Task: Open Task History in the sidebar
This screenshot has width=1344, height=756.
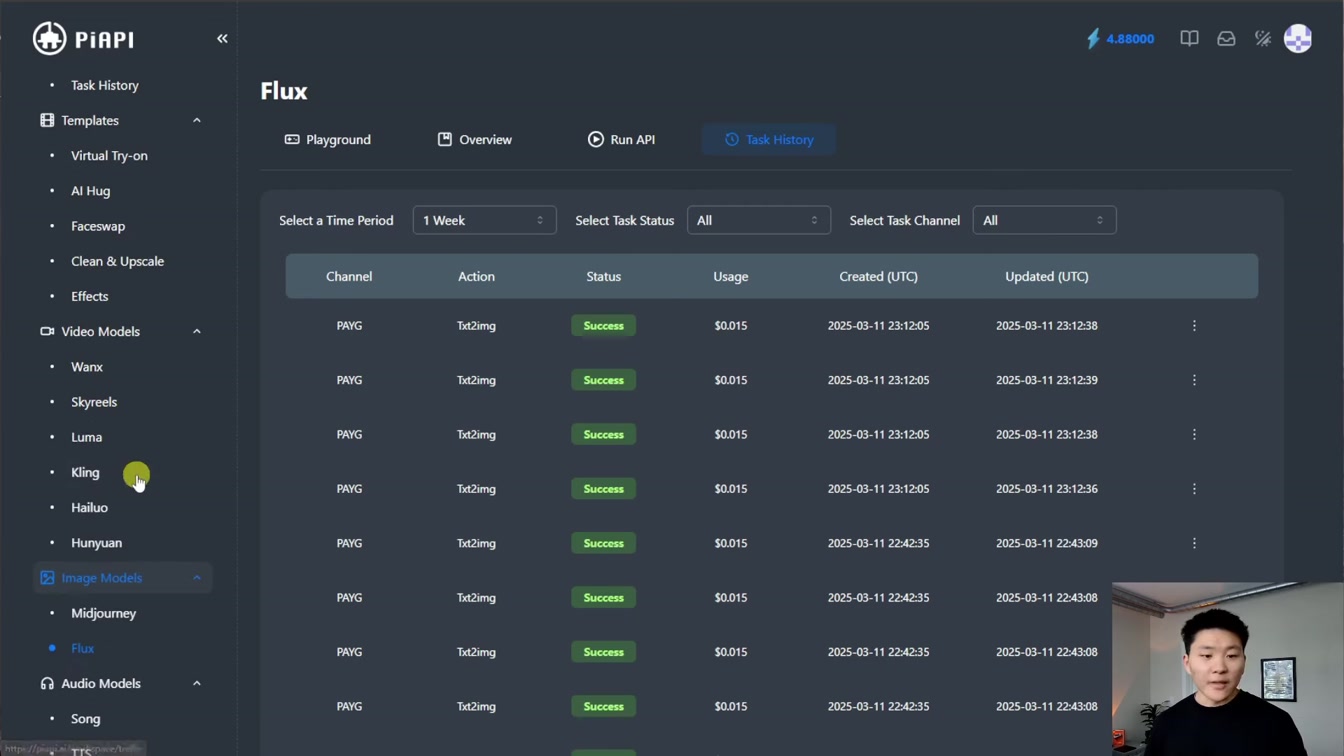Action: pos(105,85)
